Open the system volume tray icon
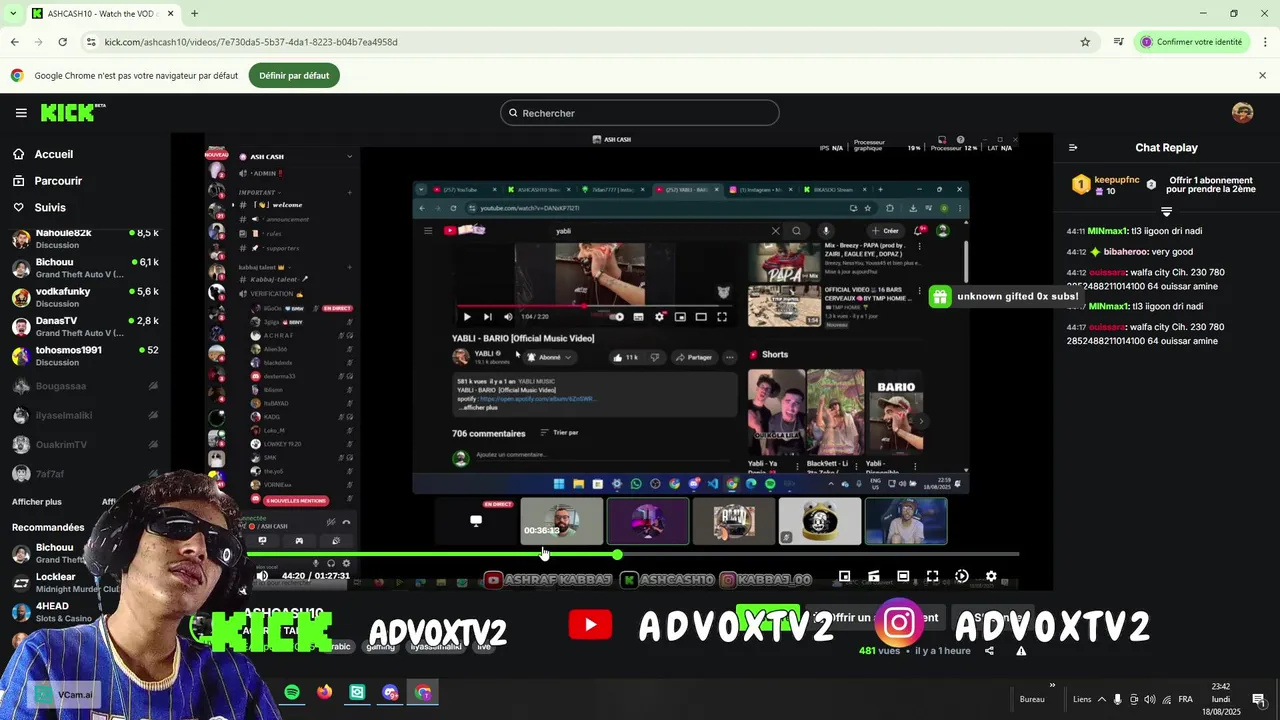1280x720 pixels. click(1149, 700)
